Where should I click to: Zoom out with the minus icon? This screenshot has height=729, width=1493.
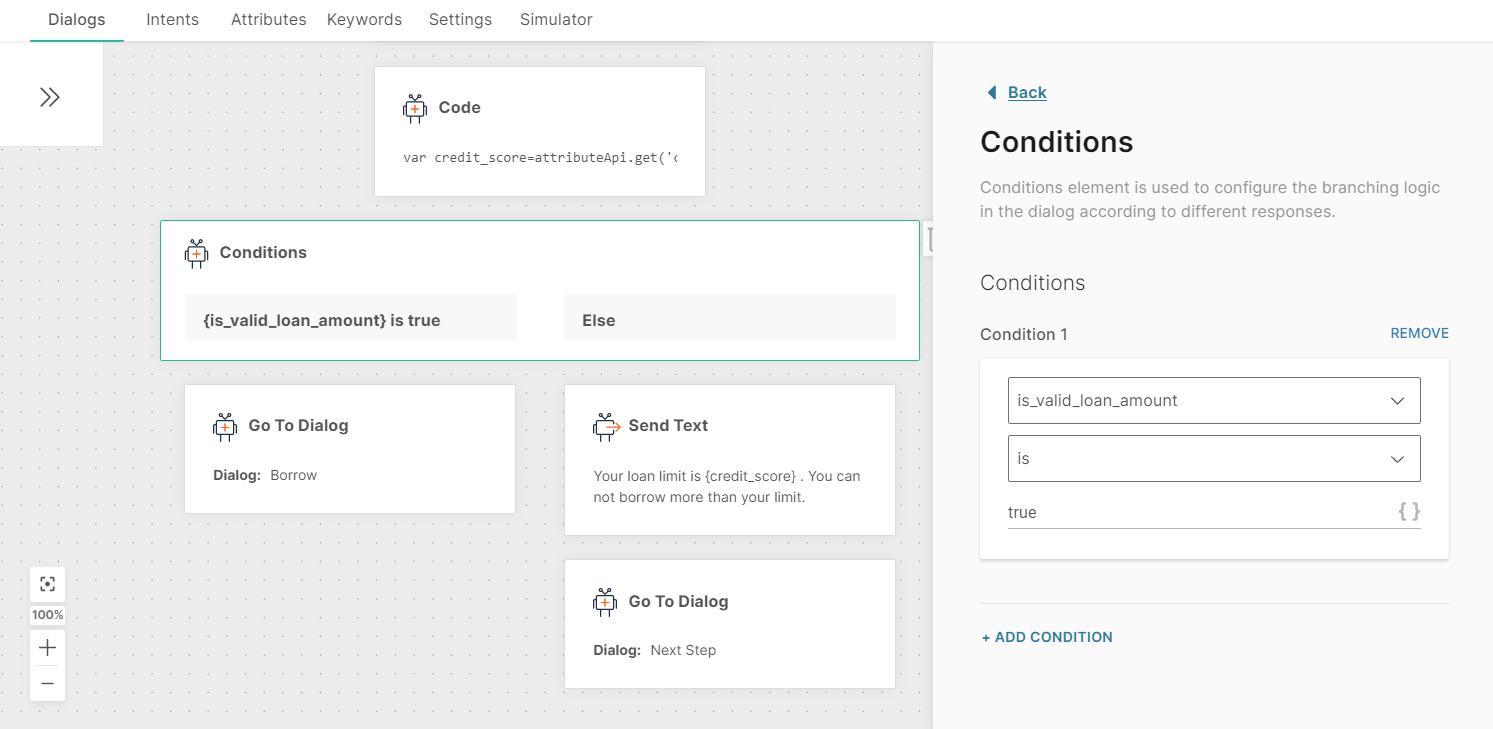pyautogui.click(x=47, y=684)
